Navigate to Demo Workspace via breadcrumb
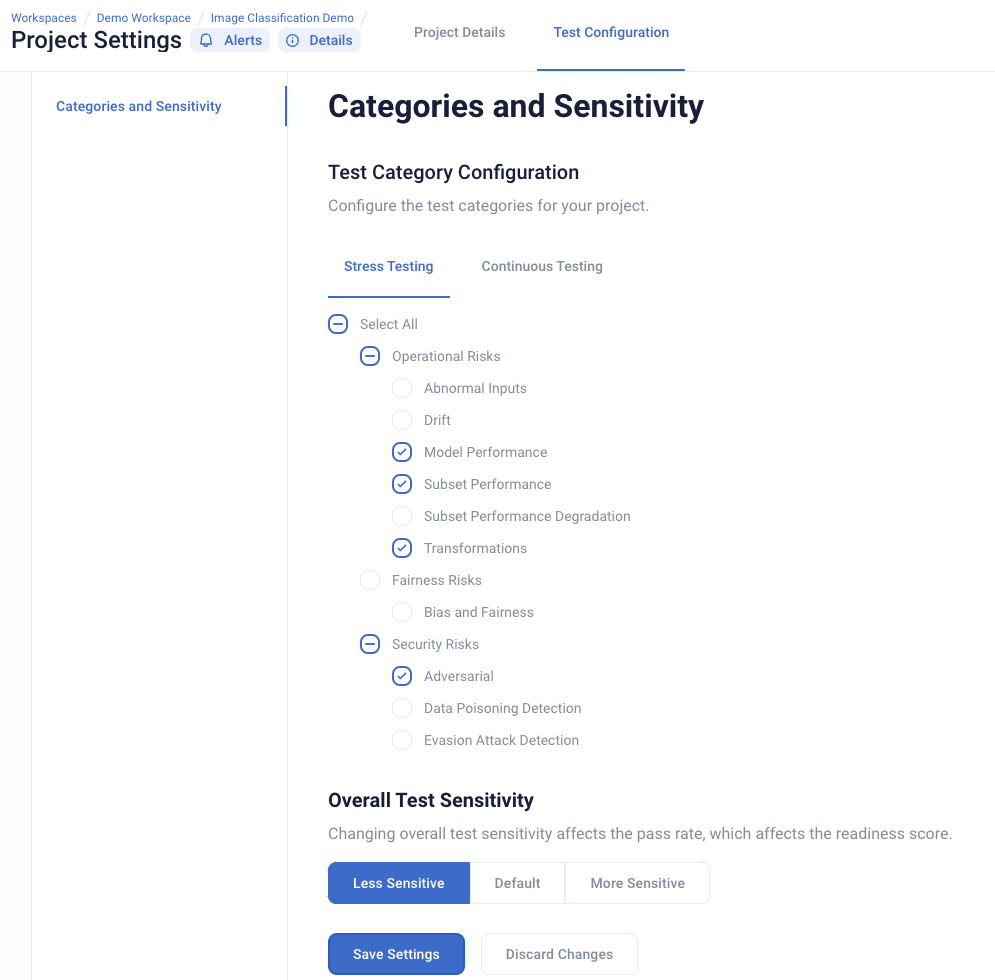Screen dimensions: 995x980 pos(142,17)
